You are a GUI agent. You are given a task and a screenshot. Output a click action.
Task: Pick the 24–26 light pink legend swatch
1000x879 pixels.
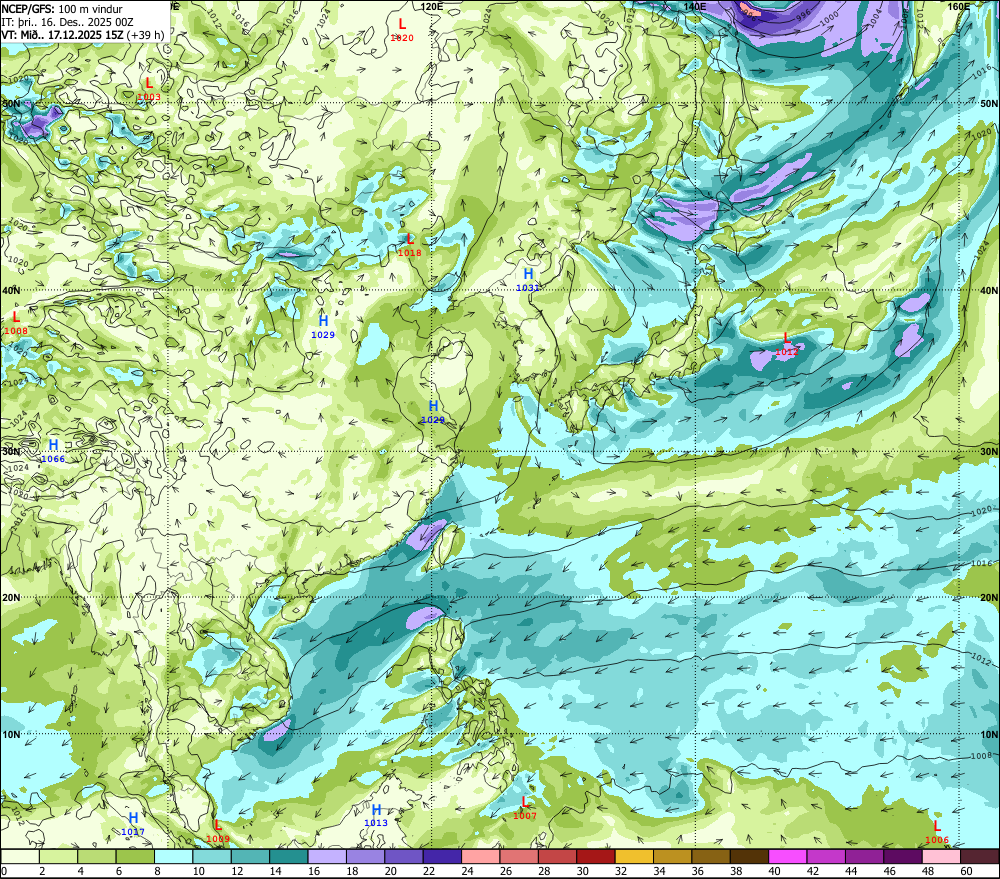[480, 856]
